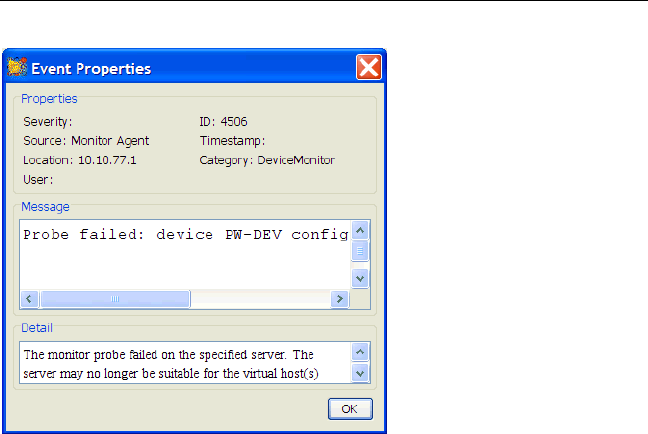The height and width of the screenshot is (434, 648).
Task: Click the Severity label
Action: pos(48,122)
